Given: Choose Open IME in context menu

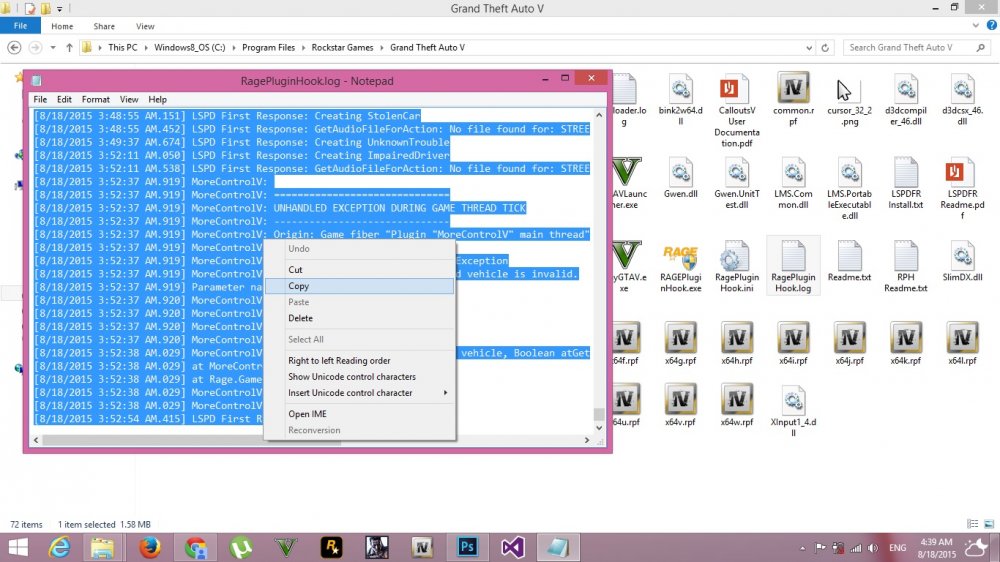Looking at the screenshot, I should [359, 414].
